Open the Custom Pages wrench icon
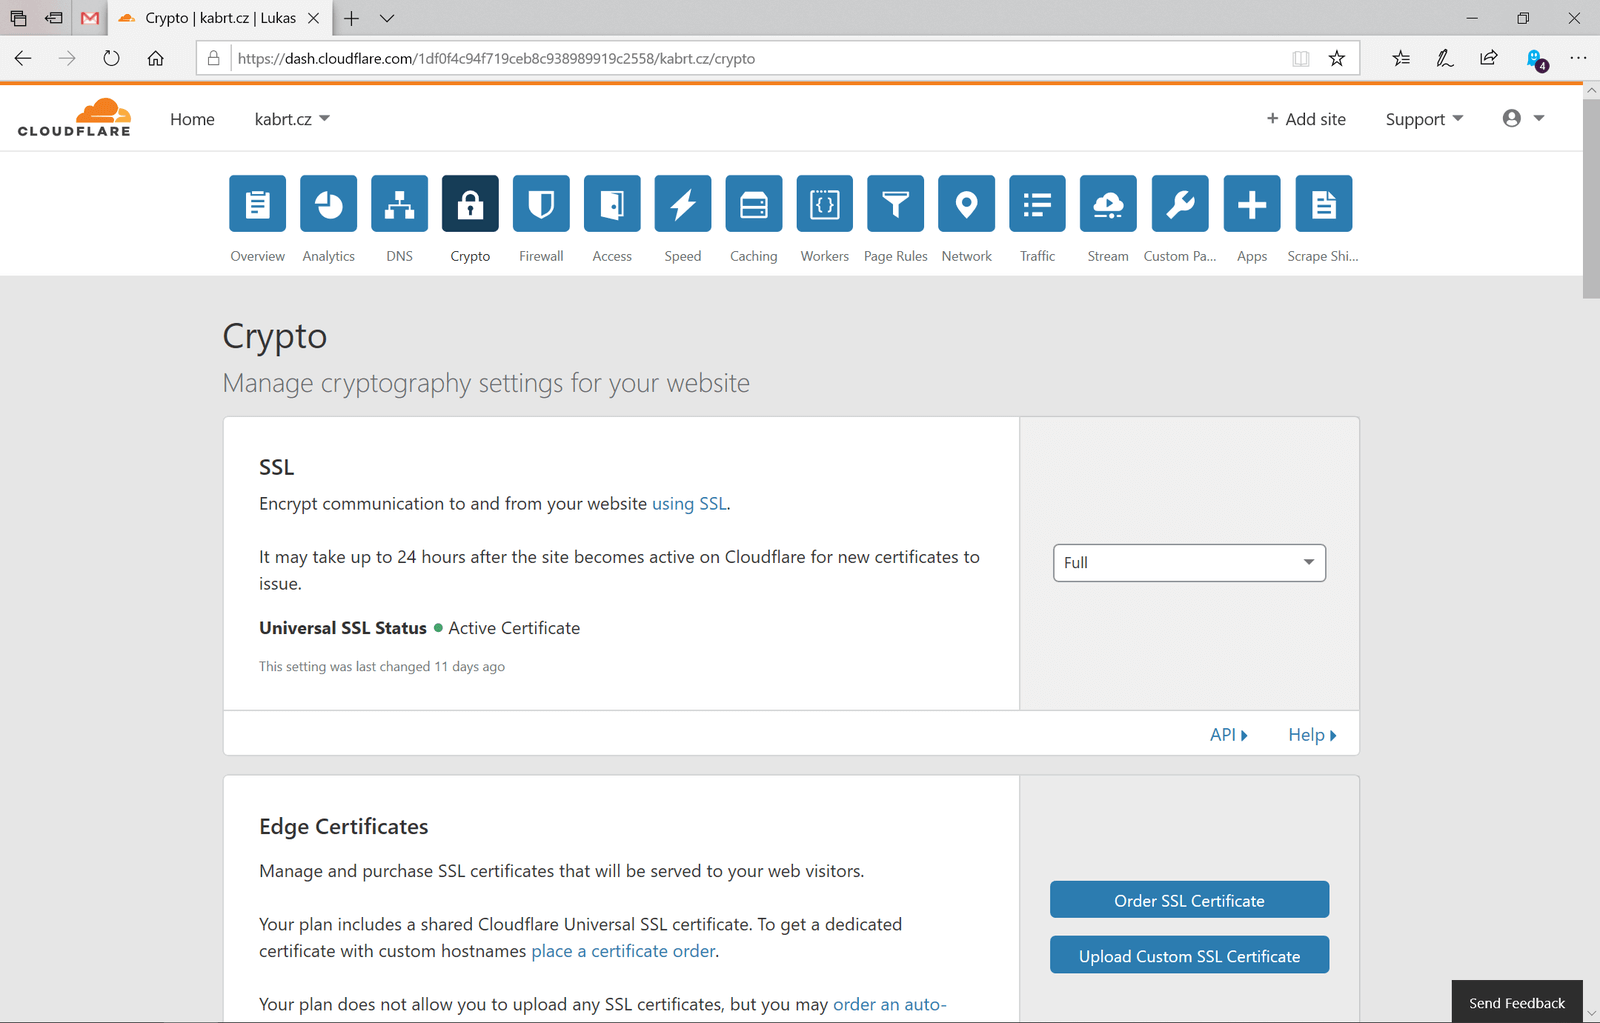This screenshot has width=1600, height=1023. point(1180,204)
